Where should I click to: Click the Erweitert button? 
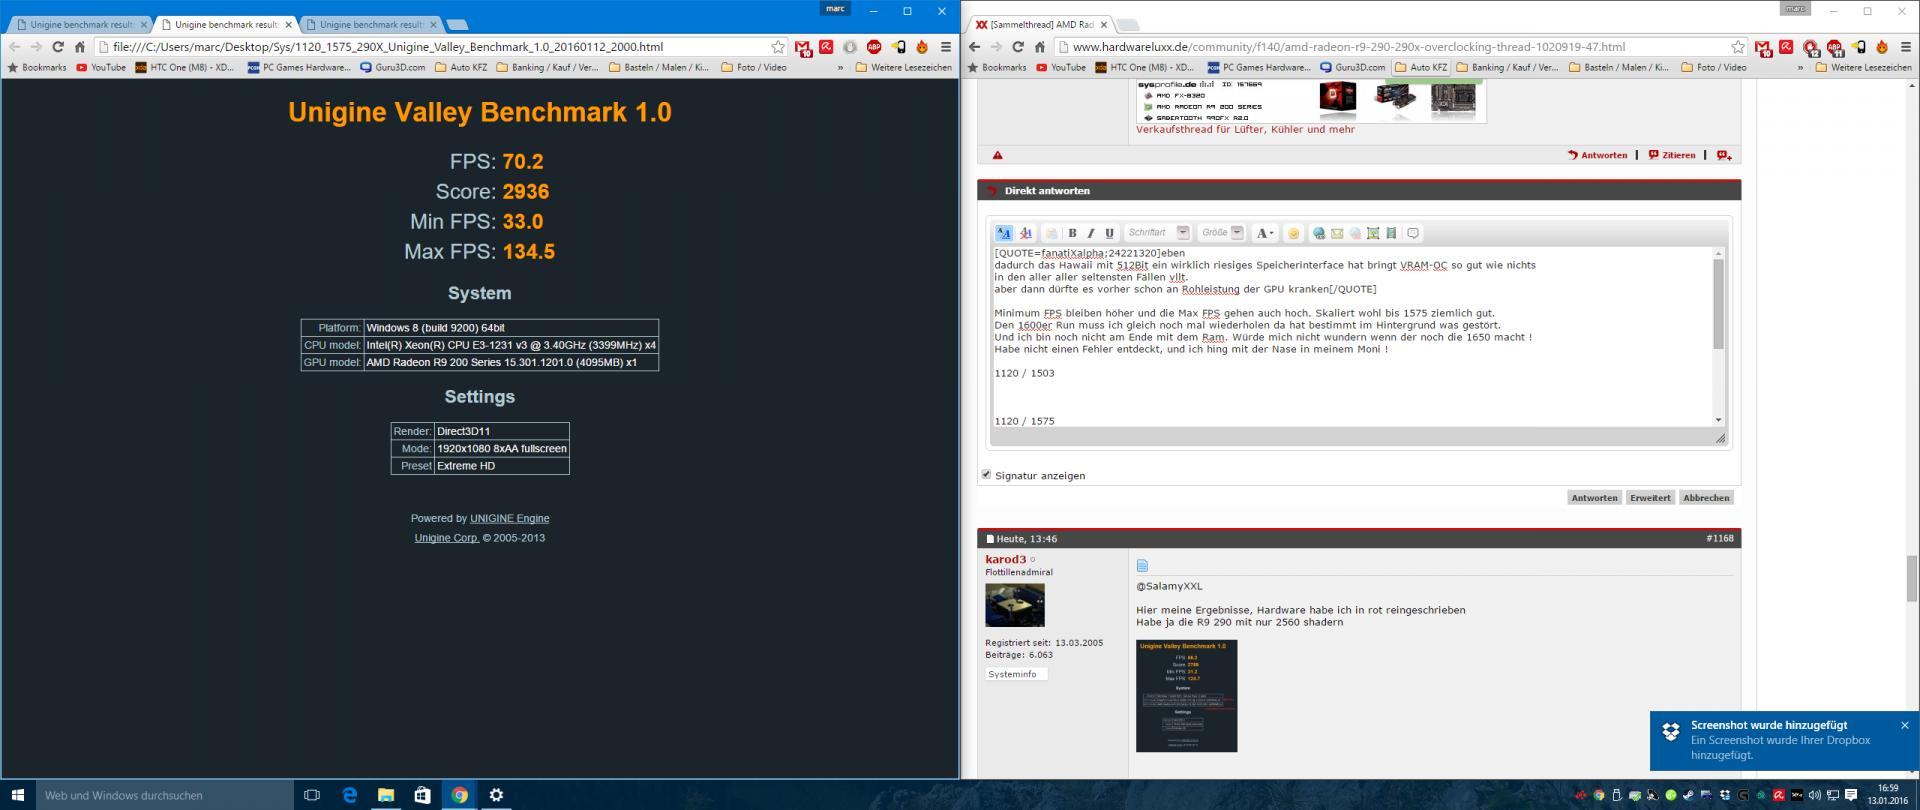click(x=1650, y=497)
